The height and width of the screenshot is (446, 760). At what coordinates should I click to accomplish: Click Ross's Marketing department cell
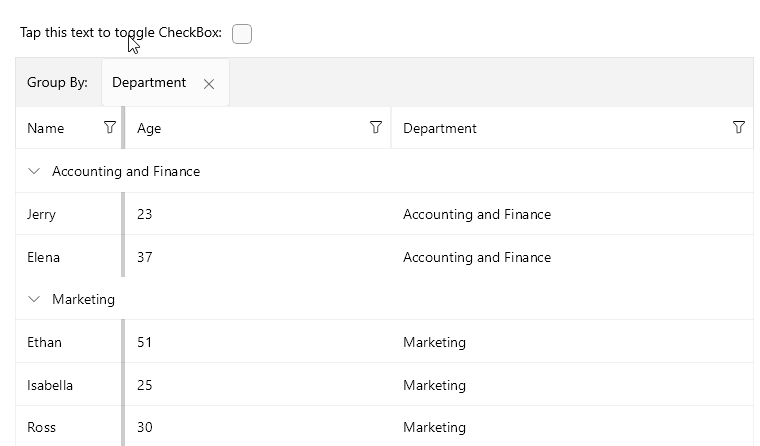point(434,427)
